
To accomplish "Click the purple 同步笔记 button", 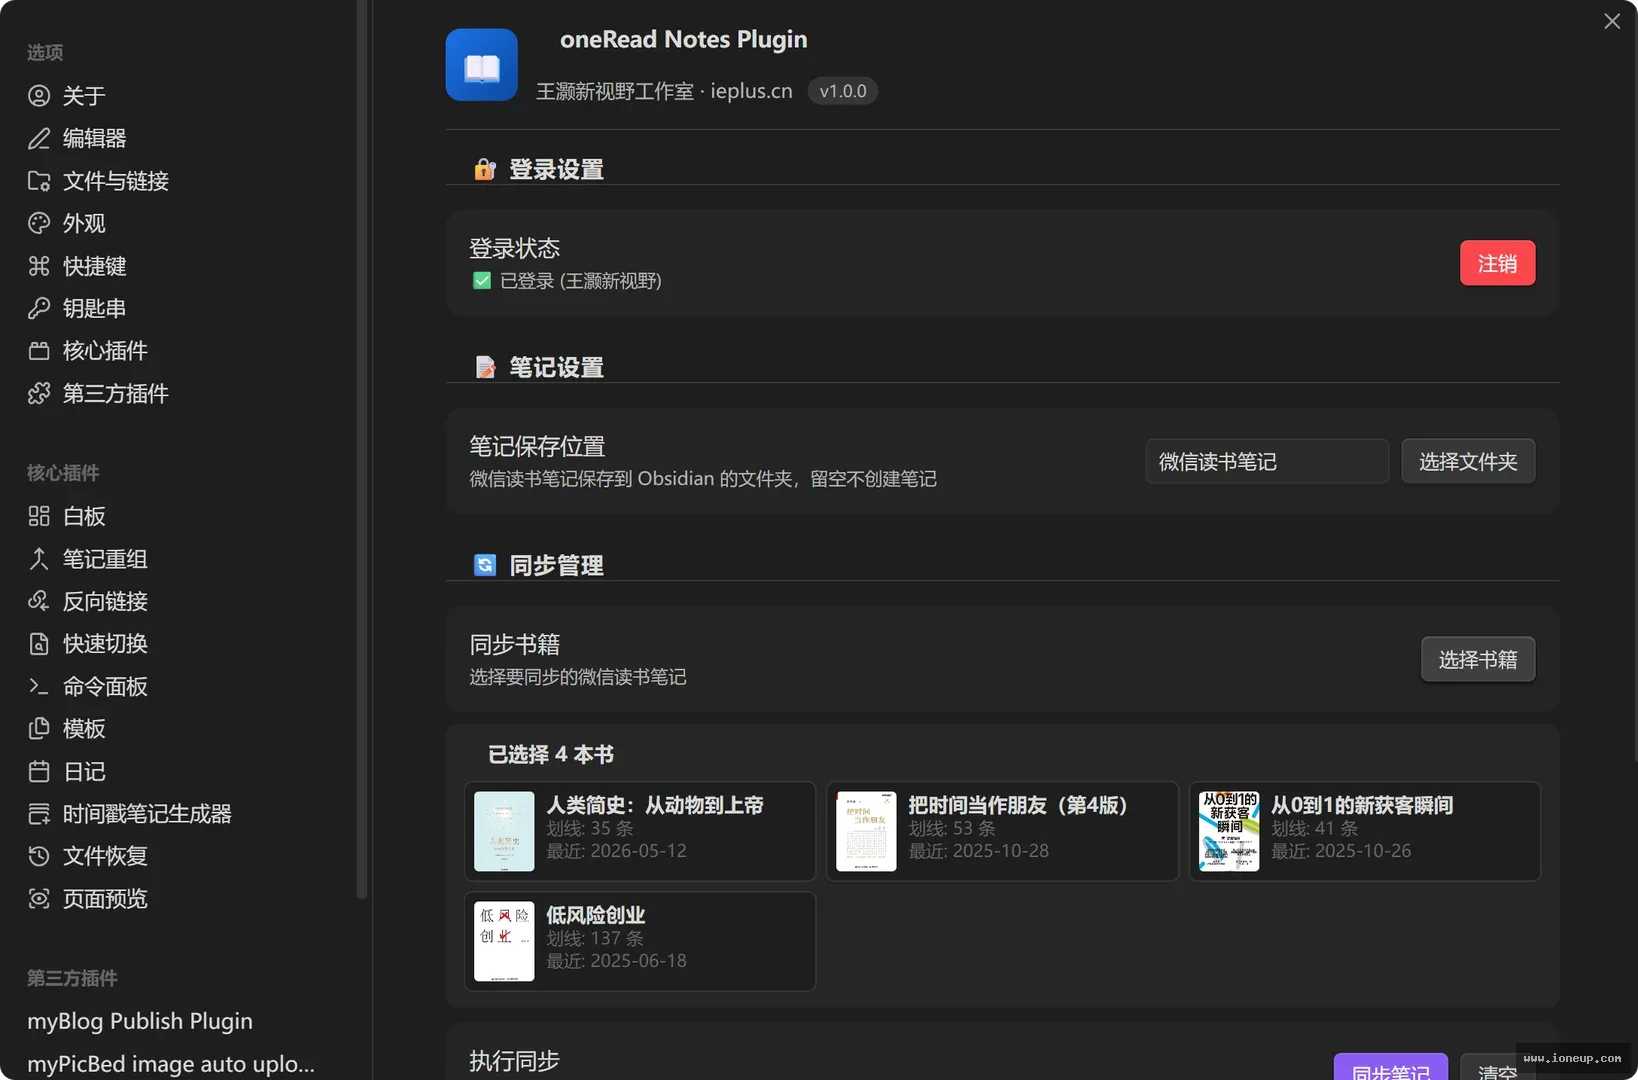I will [x=1390, y=1067].
